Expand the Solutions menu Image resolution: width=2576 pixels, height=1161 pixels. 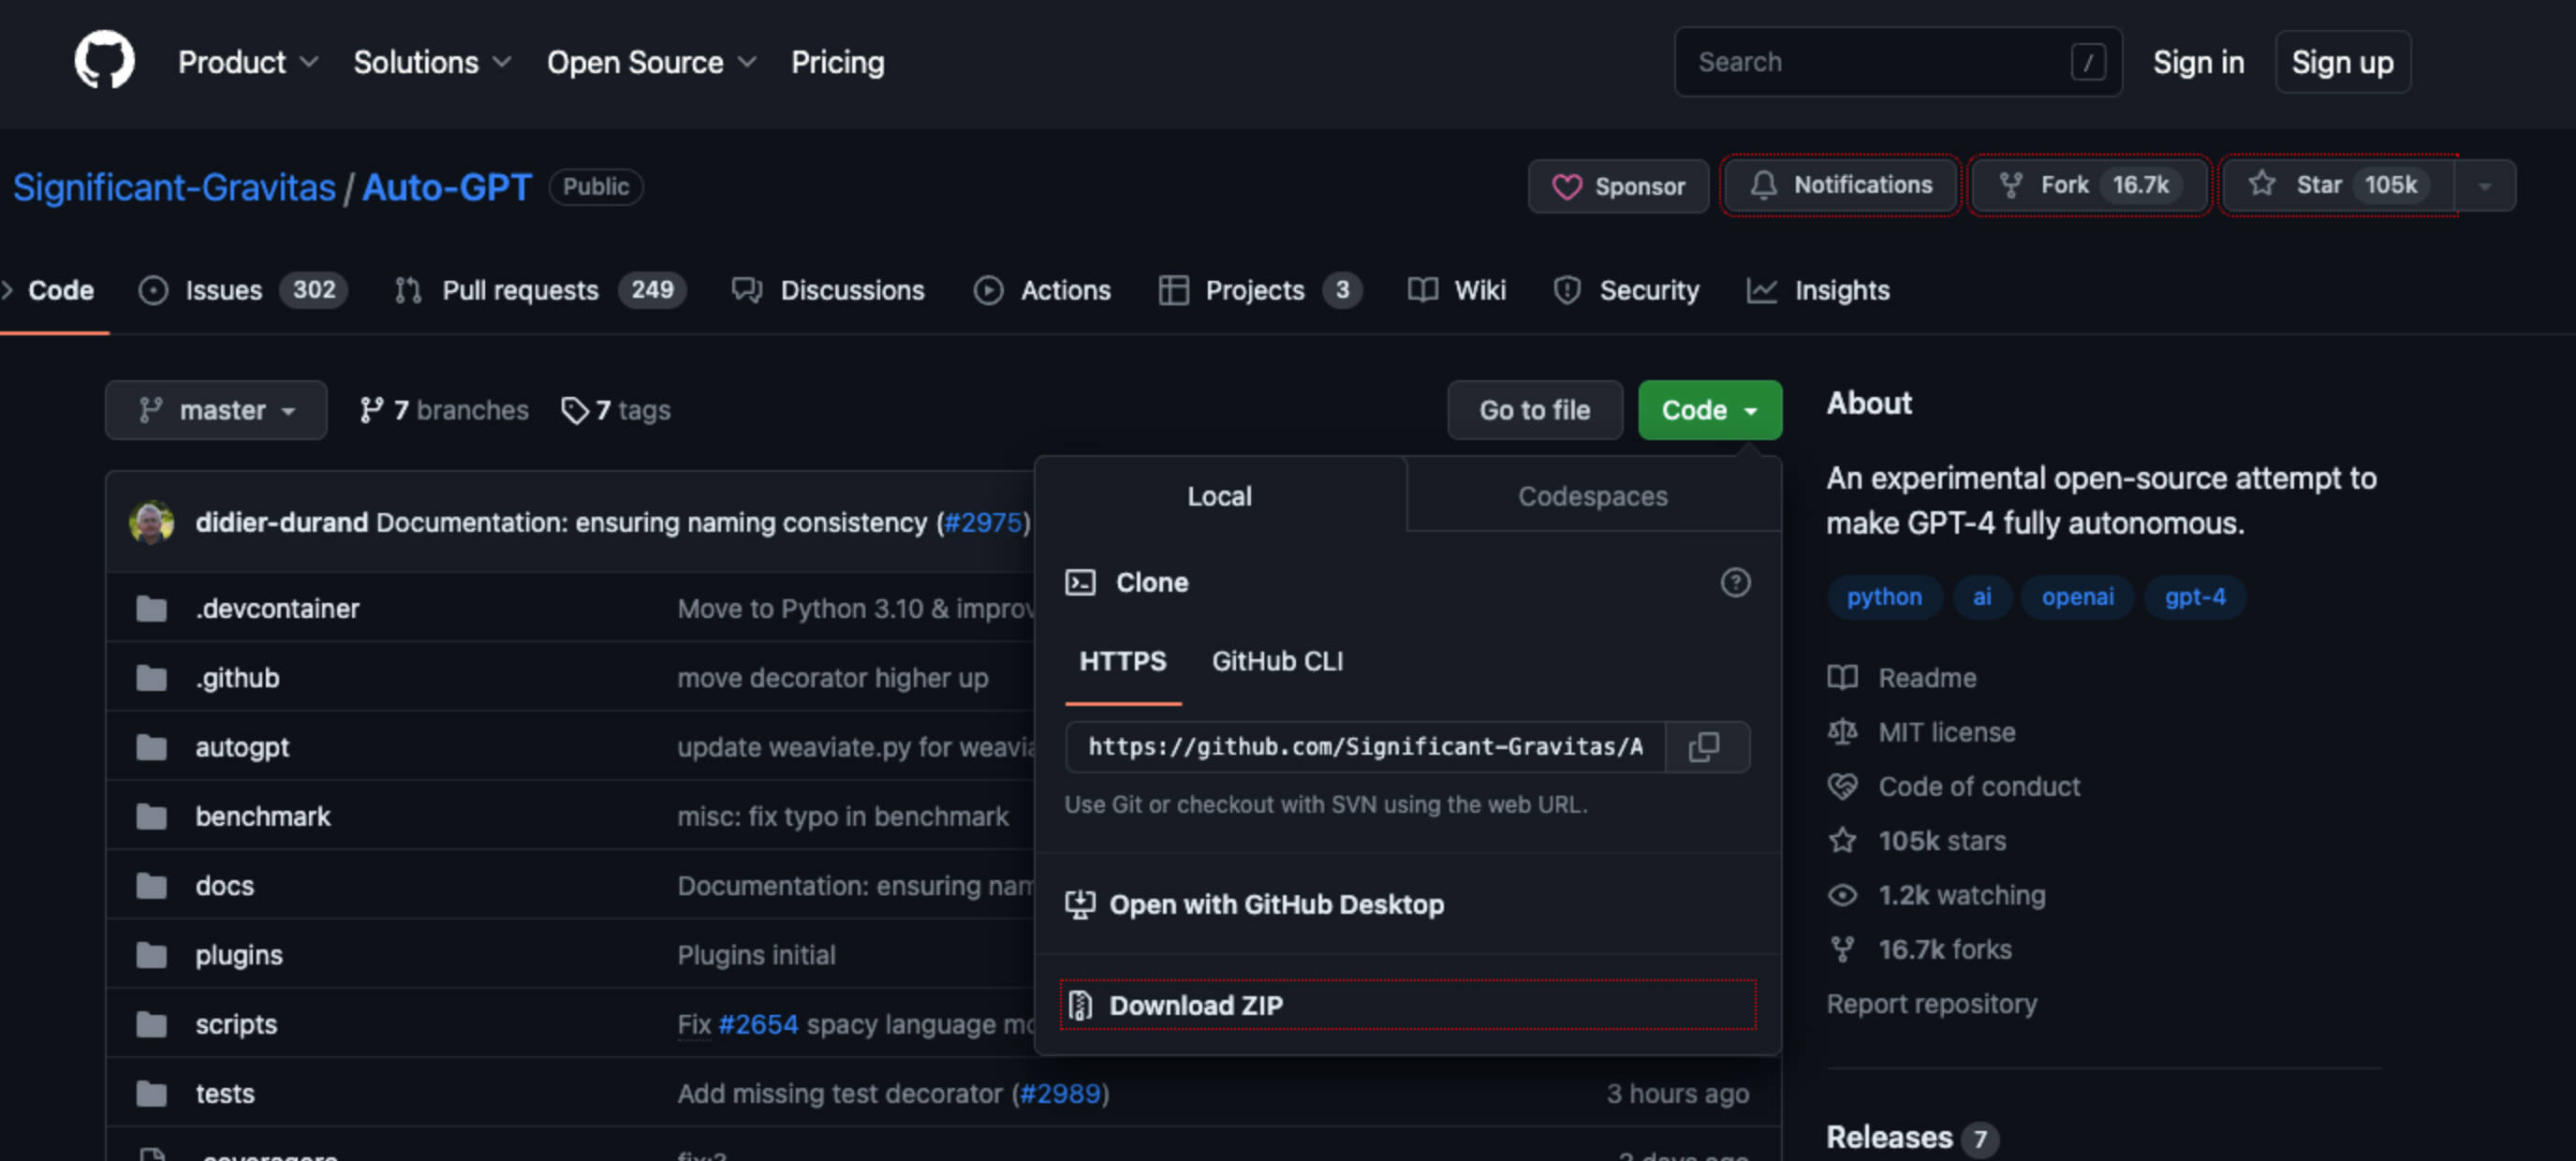[432, 62]
